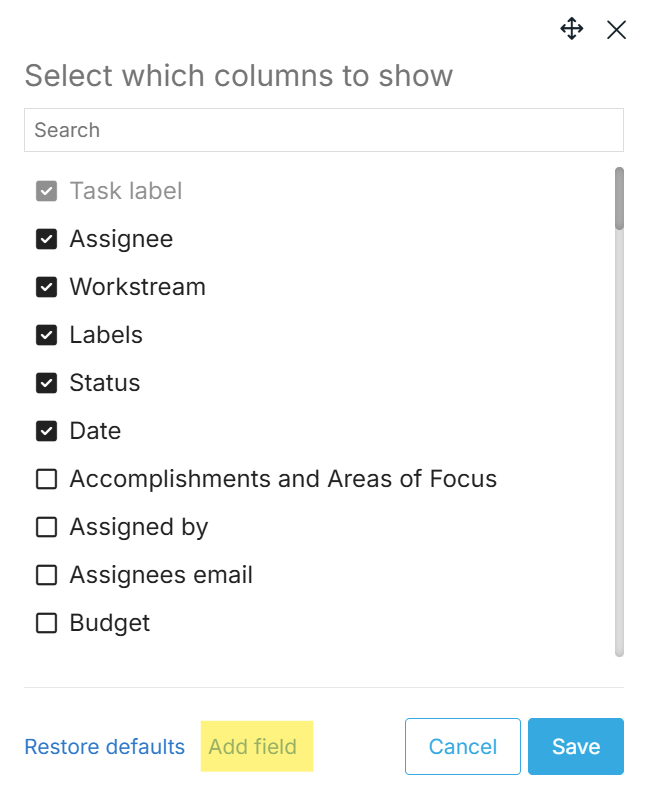This screenshot has height=804, width=651.
Task: Disable the Labels column checkbox
Action: pyautogui.click(x=46, y=335)
